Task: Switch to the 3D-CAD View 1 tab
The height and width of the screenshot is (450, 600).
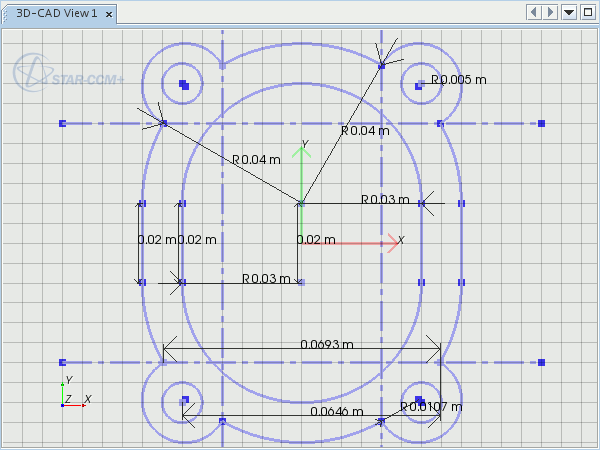Action: tap(56, 13)
